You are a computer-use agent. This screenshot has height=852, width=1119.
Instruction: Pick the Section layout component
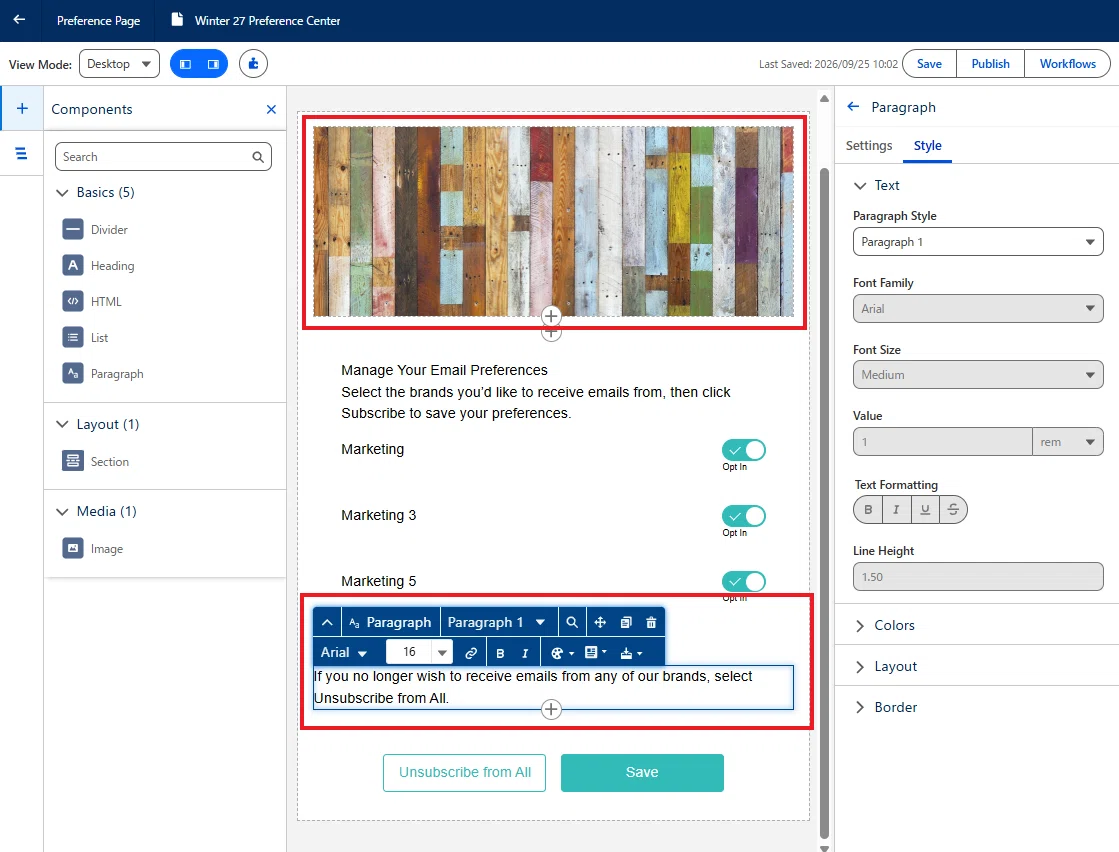tap(96, 462)
